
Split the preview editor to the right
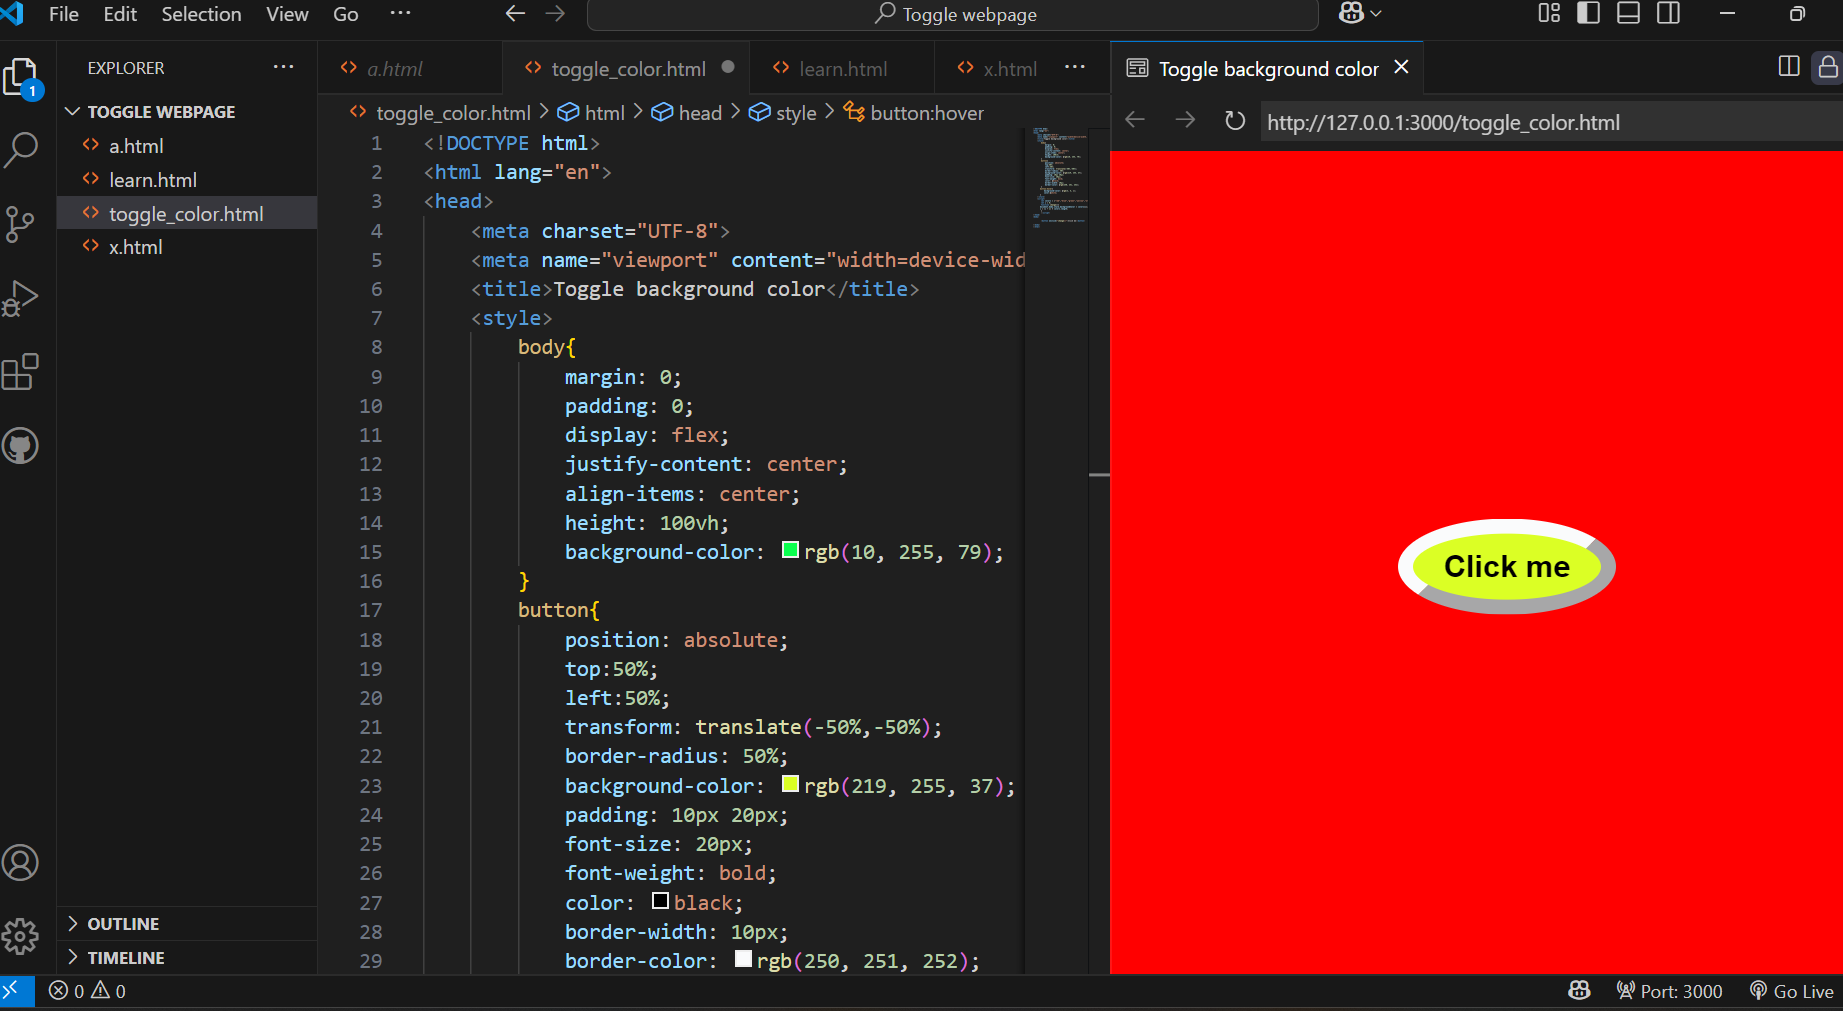pyautogui.click(x=1789, y=67)
